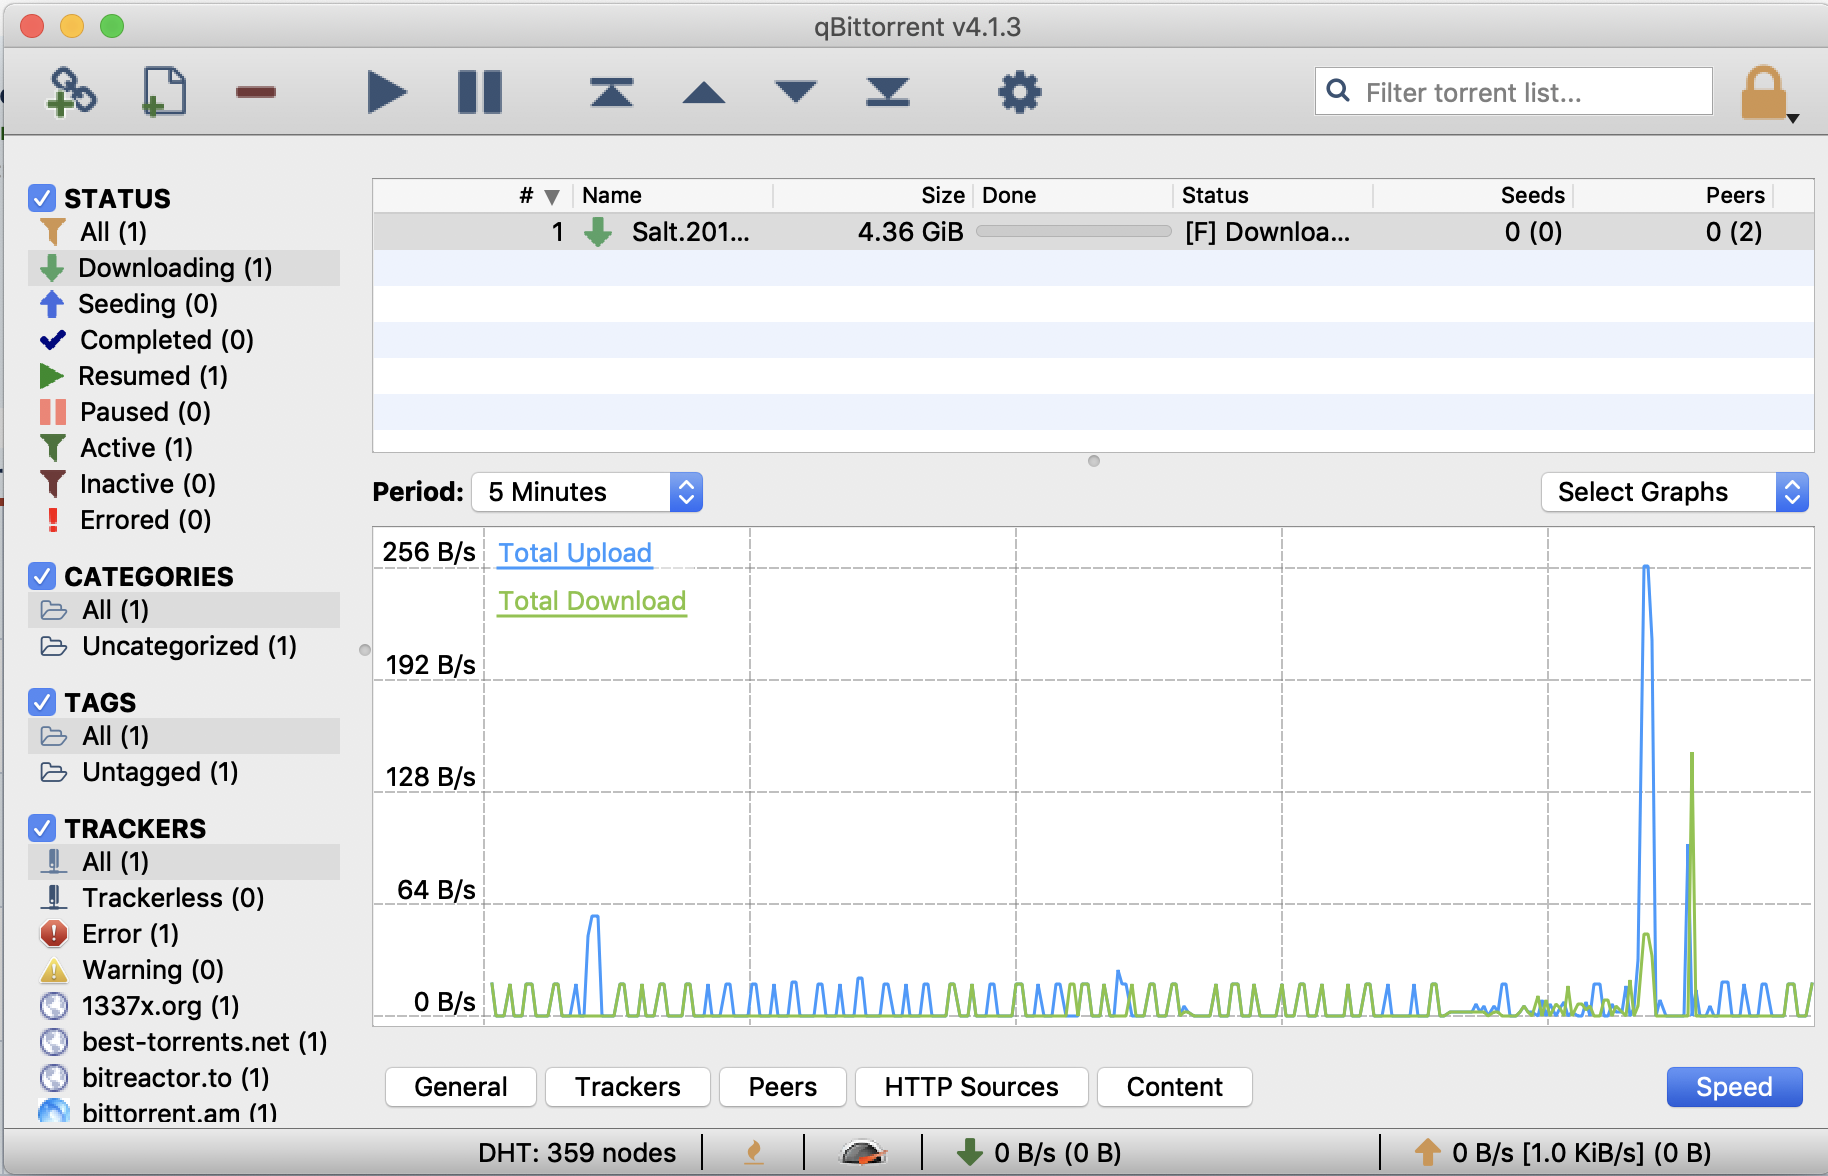The image size is (1828, 1176).
Task: Select Completed (0) status filter
Action: coord(184,340)
